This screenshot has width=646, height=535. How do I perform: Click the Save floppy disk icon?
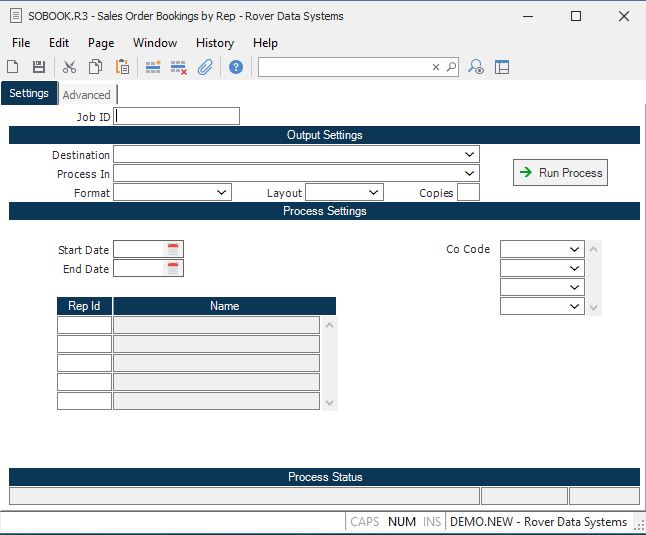pos(39,67)
